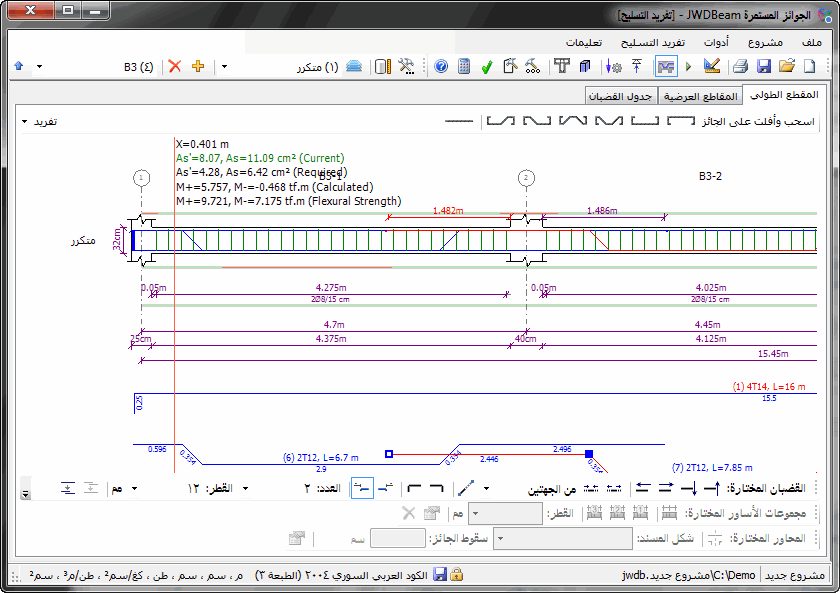Switch to the جدول القضبان tab

pos(621,97)
